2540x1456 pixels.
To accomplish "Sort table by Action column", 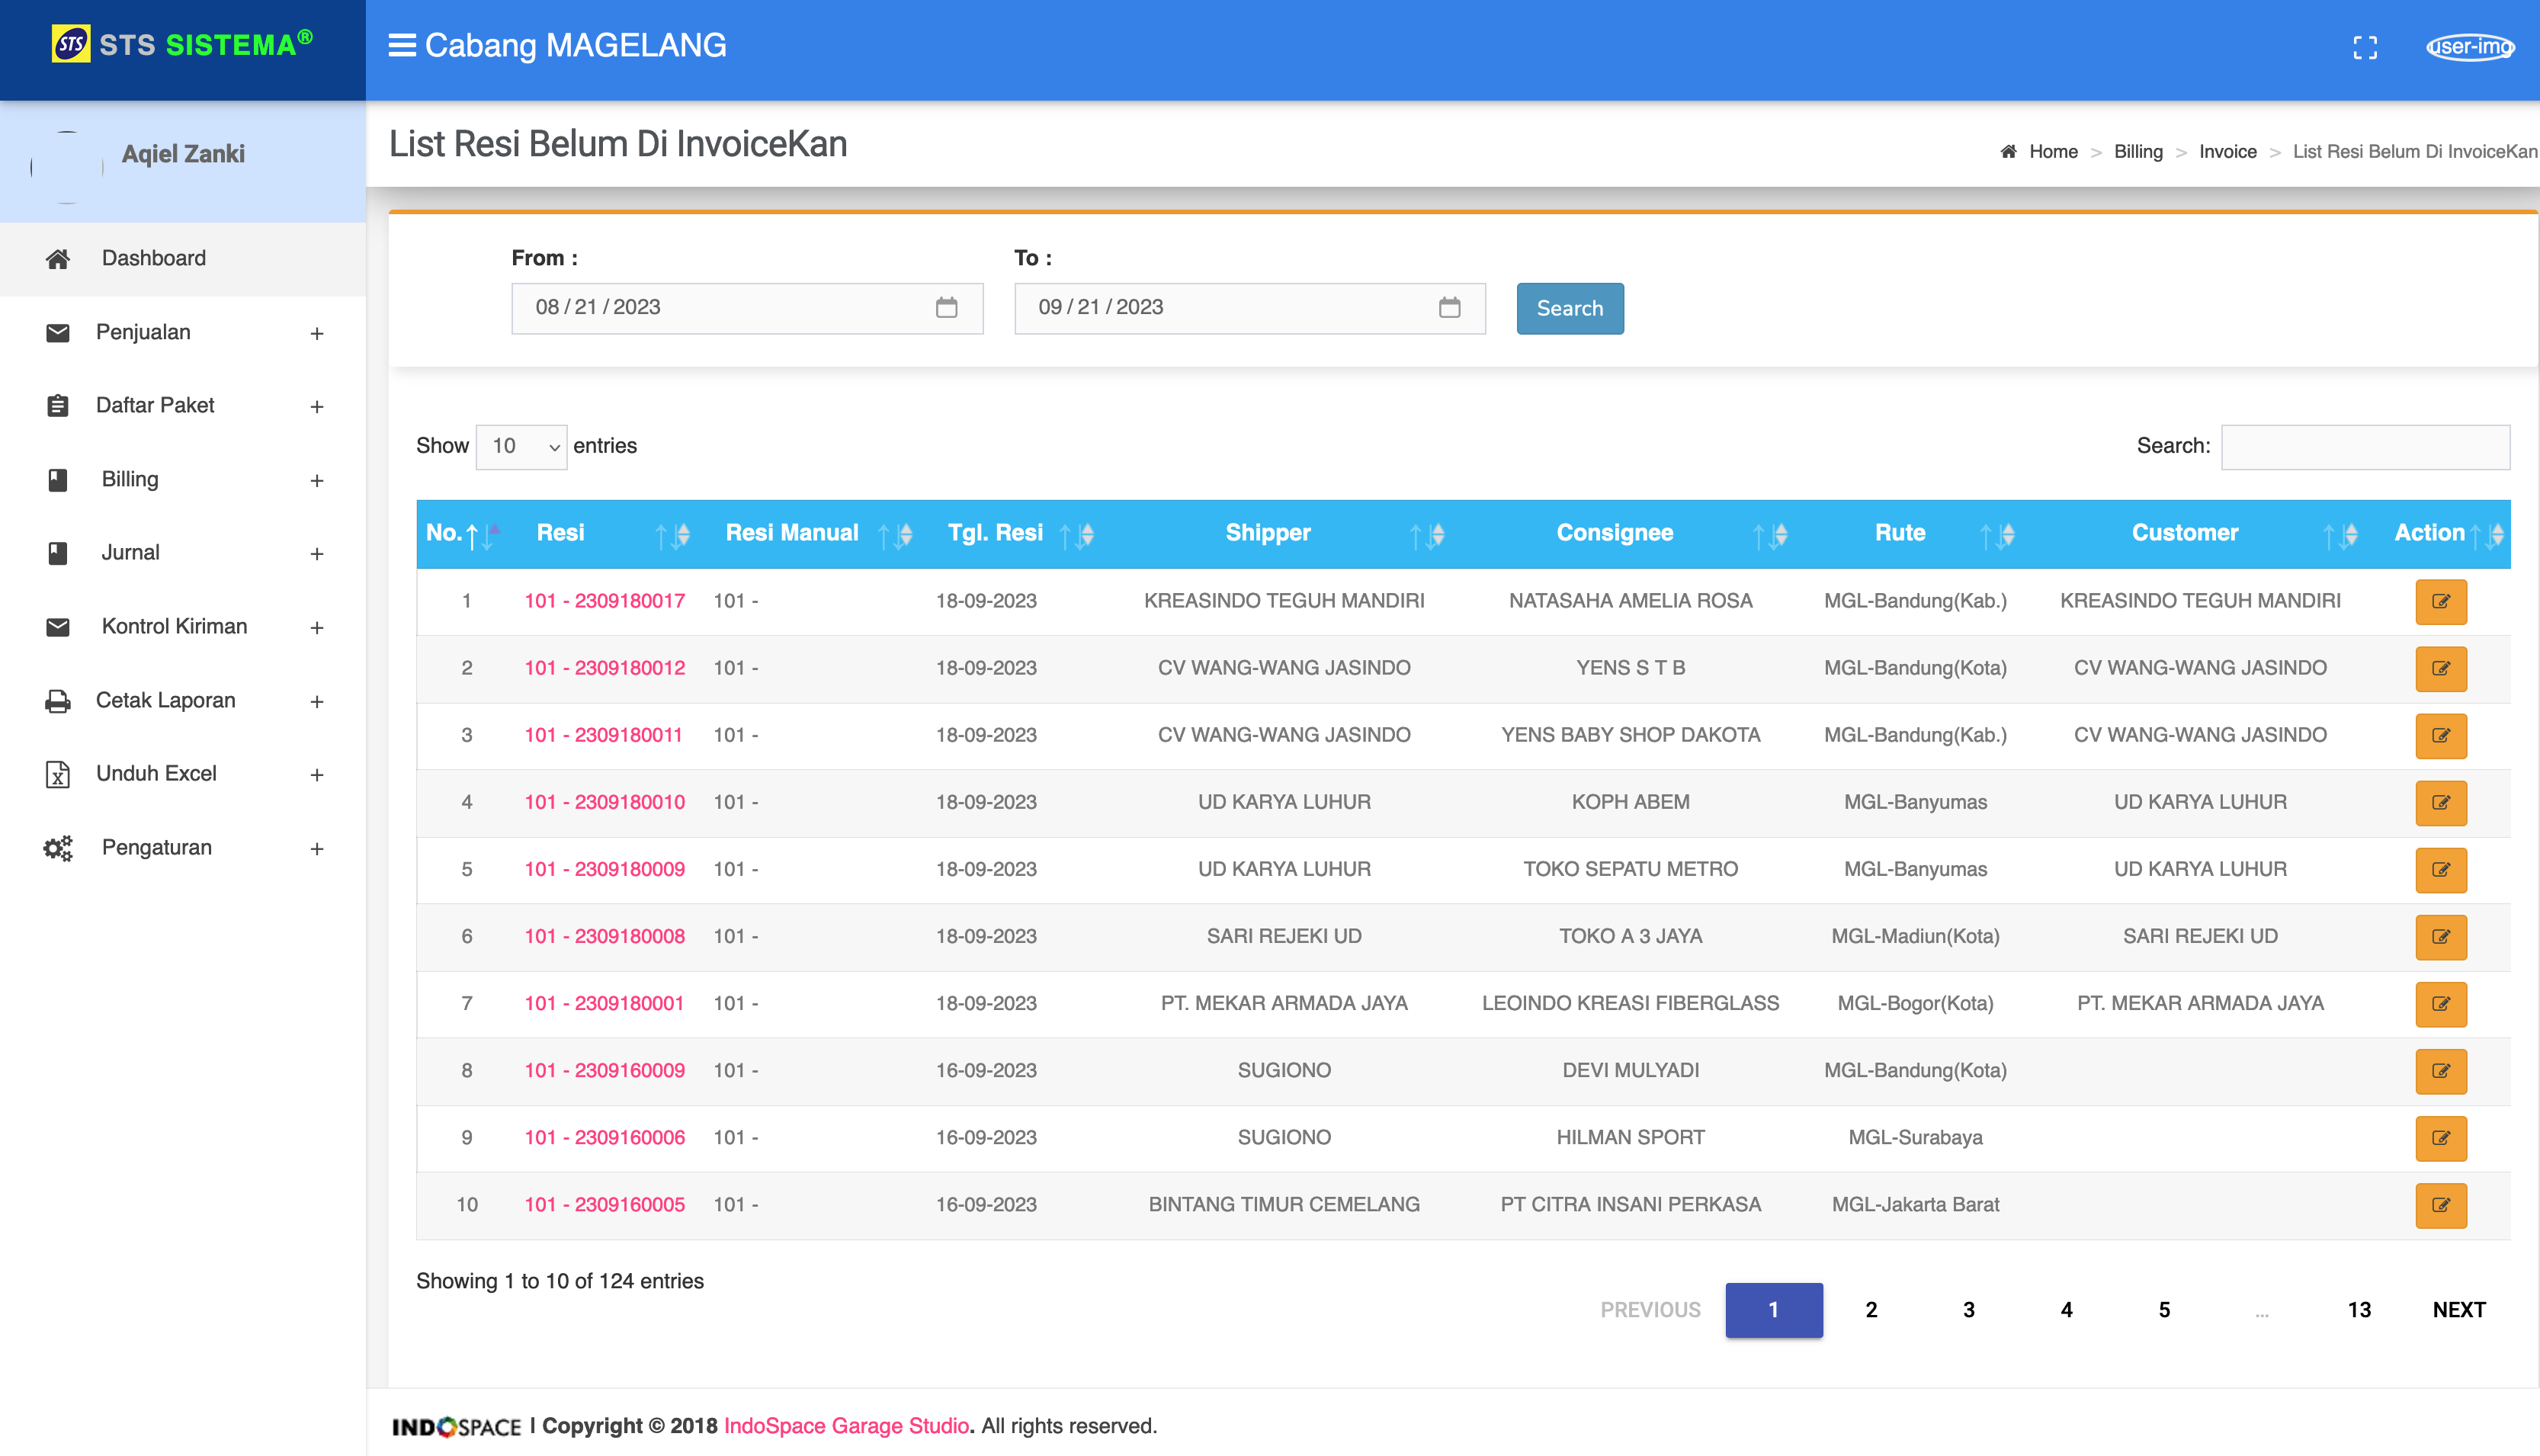I will [2441, 534].
